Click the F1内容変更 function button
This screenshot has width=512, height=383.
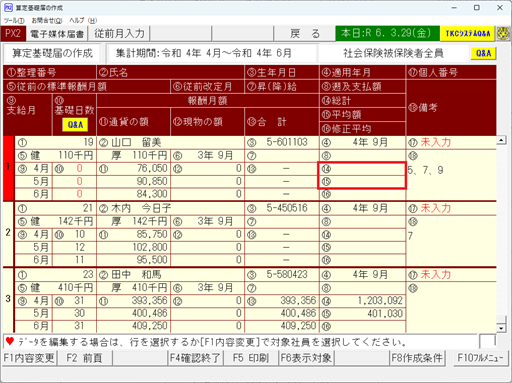click(29, 358)
